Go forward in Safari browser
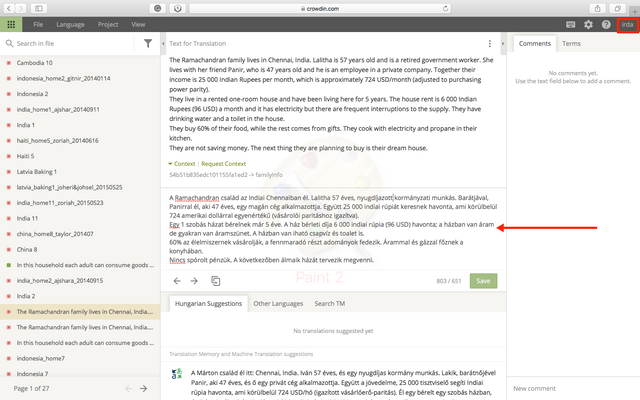The height and width of the screenshot is (400, 640). pos(21,8)
